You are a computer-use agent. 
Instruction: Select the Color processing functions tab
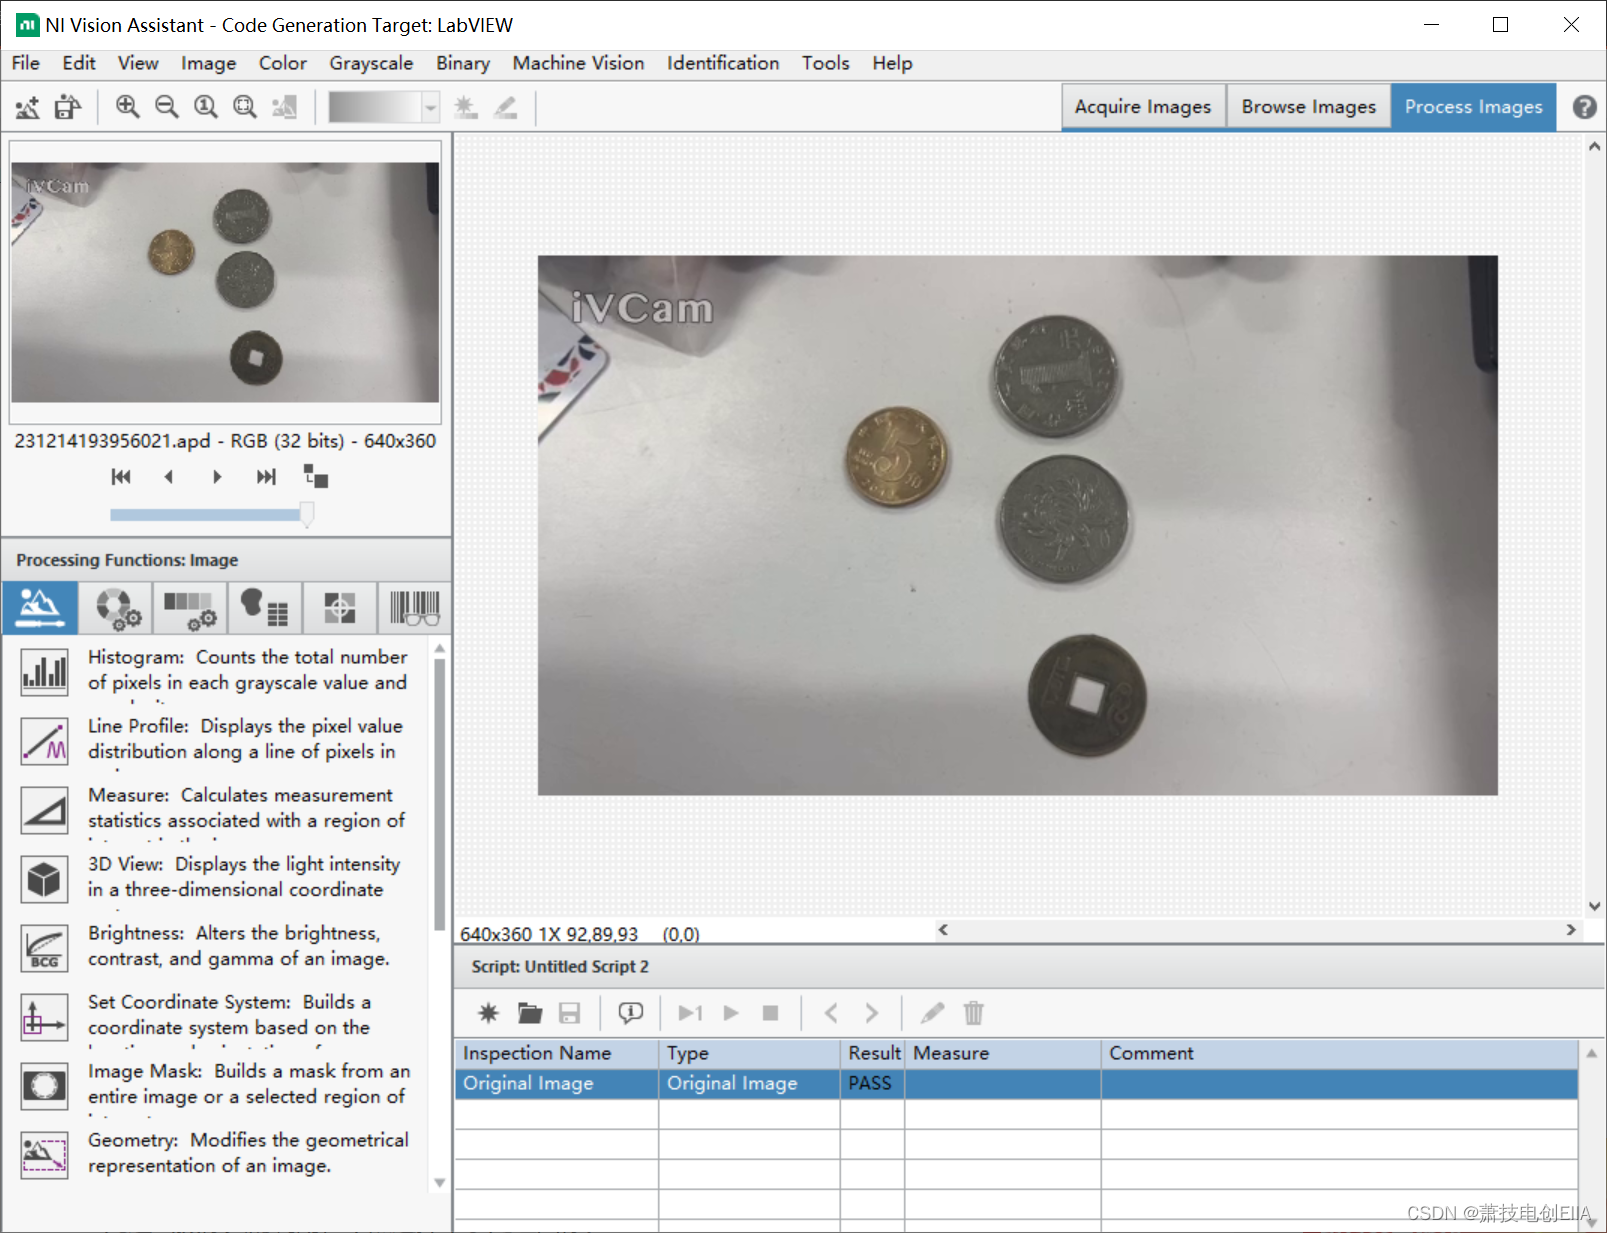[116, 607]
